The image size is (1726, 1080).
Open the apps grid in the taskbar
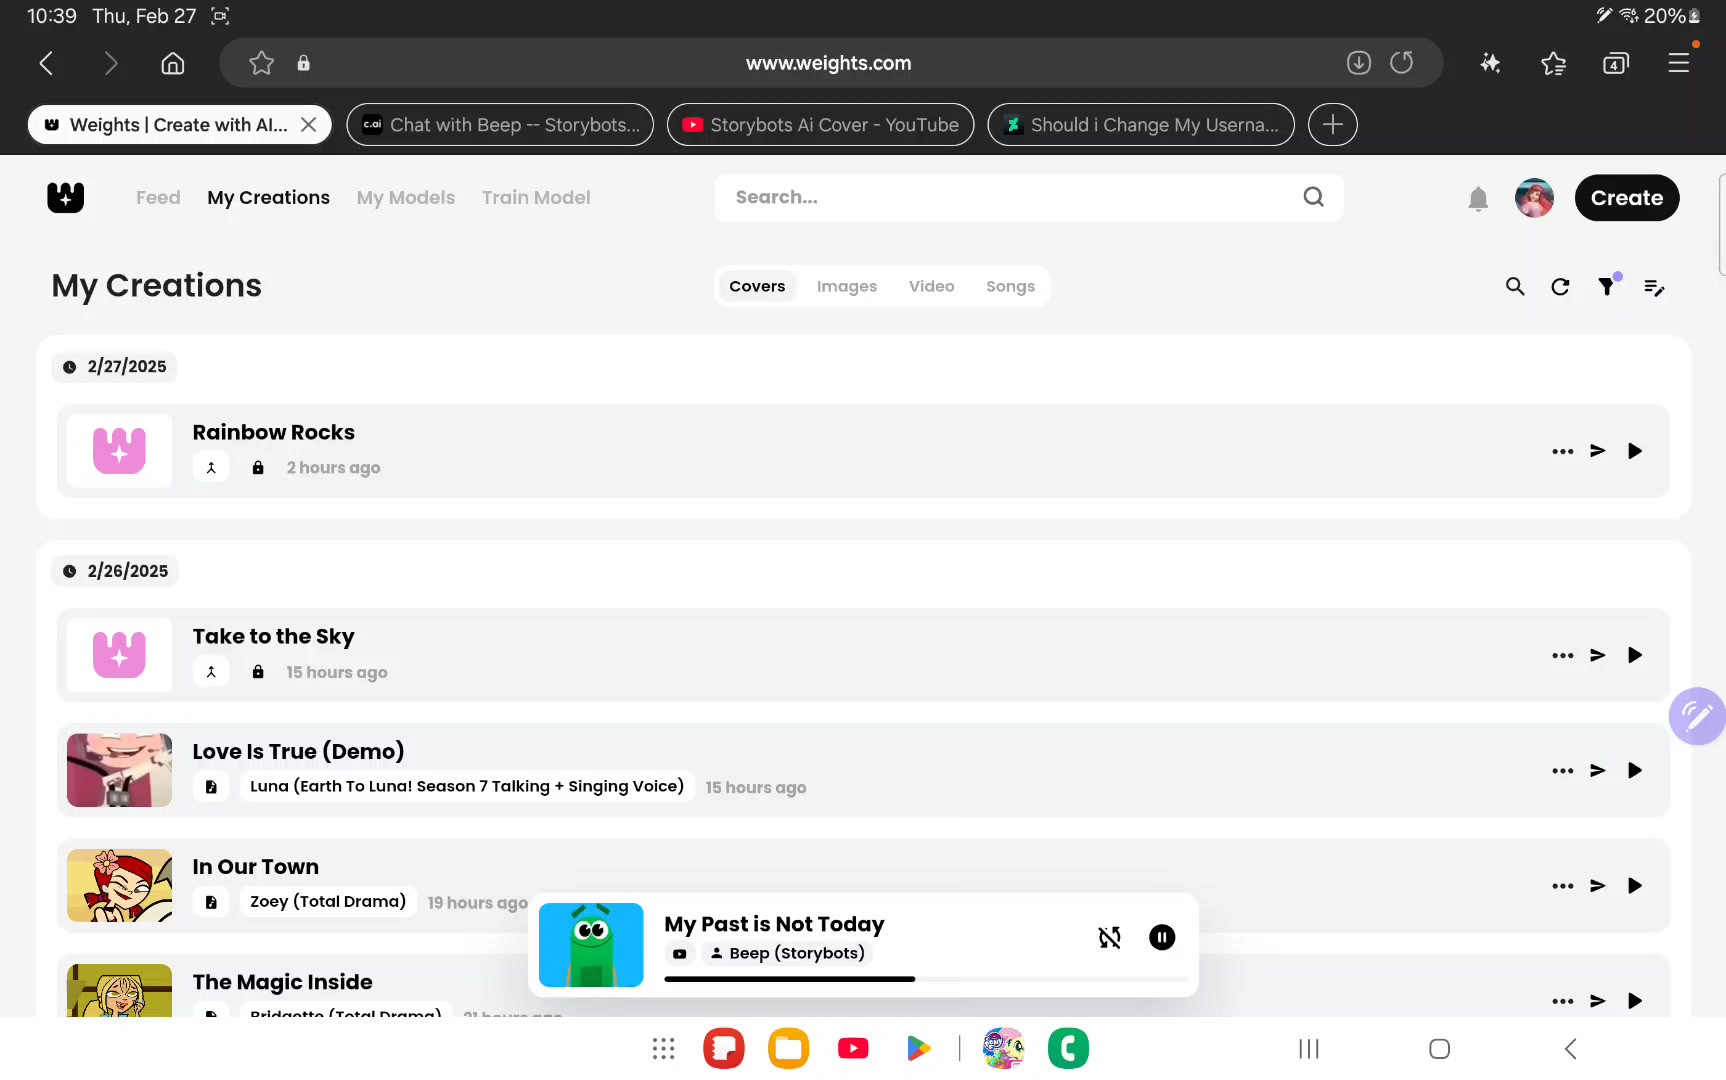tap(664, 1048)
